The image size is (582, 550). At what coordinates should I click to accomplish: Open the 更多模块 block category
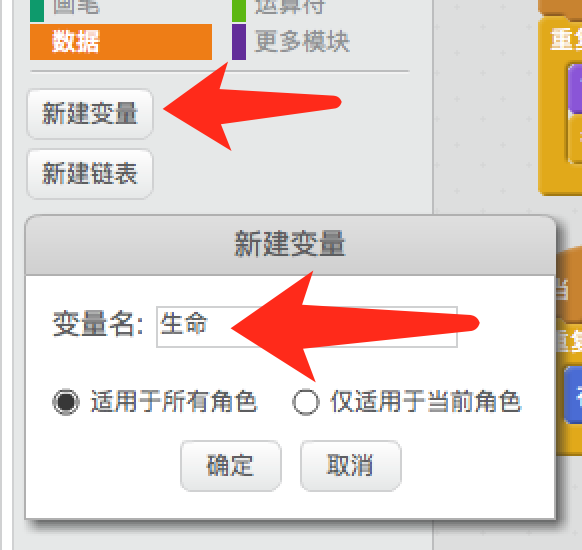click(302, 42)
